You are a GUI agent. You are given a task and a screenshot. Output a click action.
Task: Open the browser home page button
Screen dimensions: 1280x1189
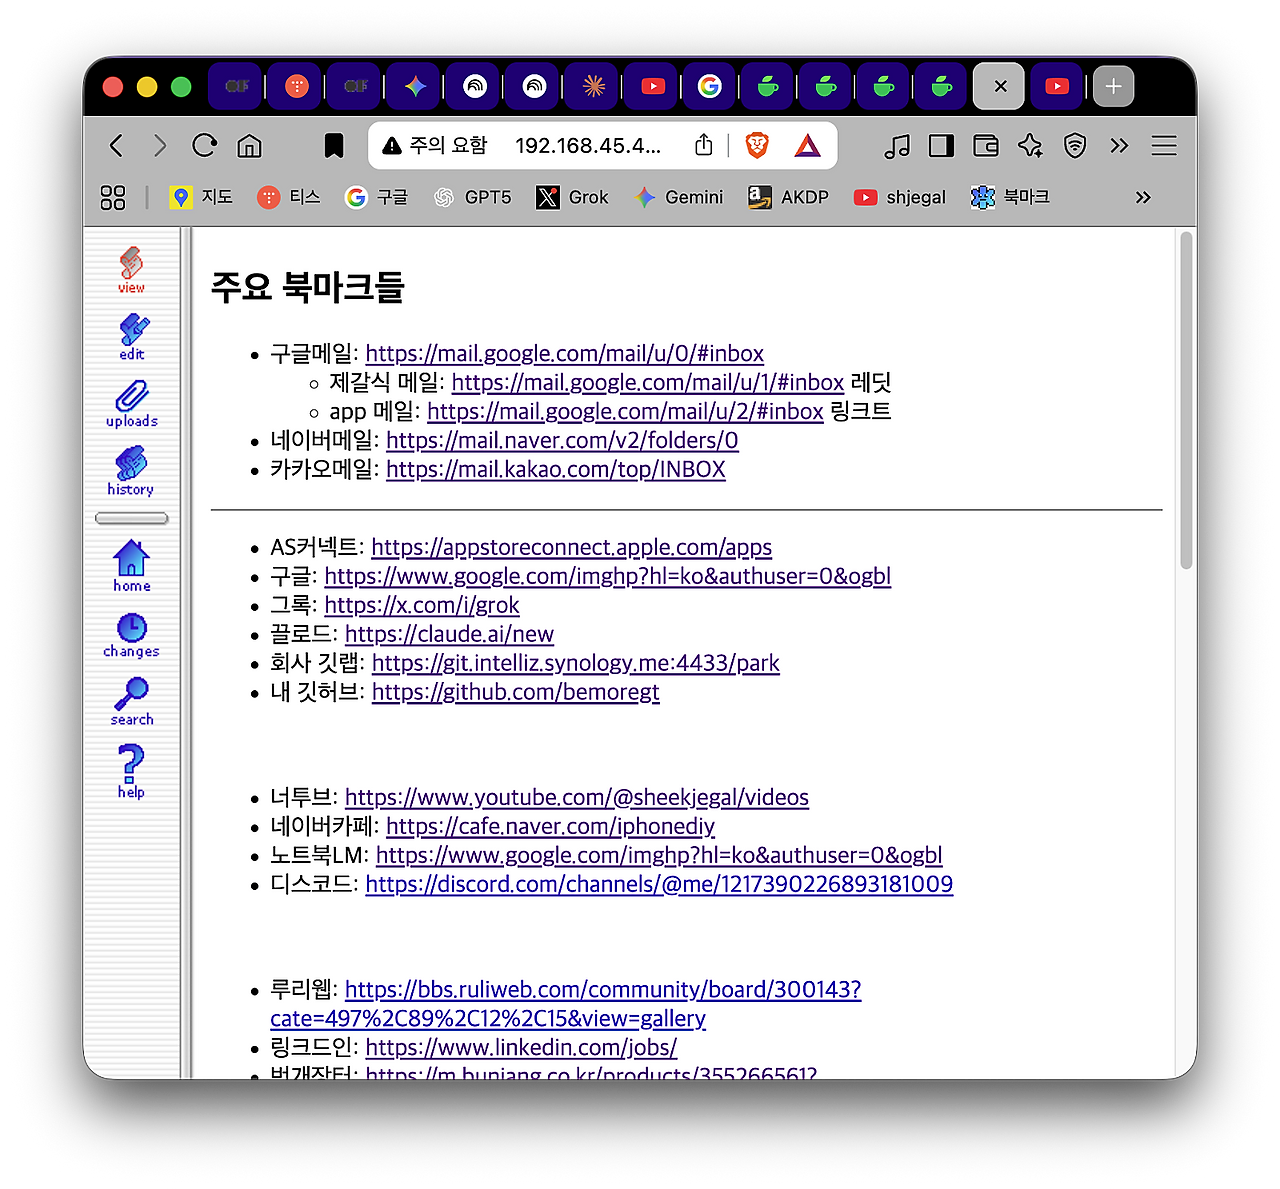[x=249, y=146]
